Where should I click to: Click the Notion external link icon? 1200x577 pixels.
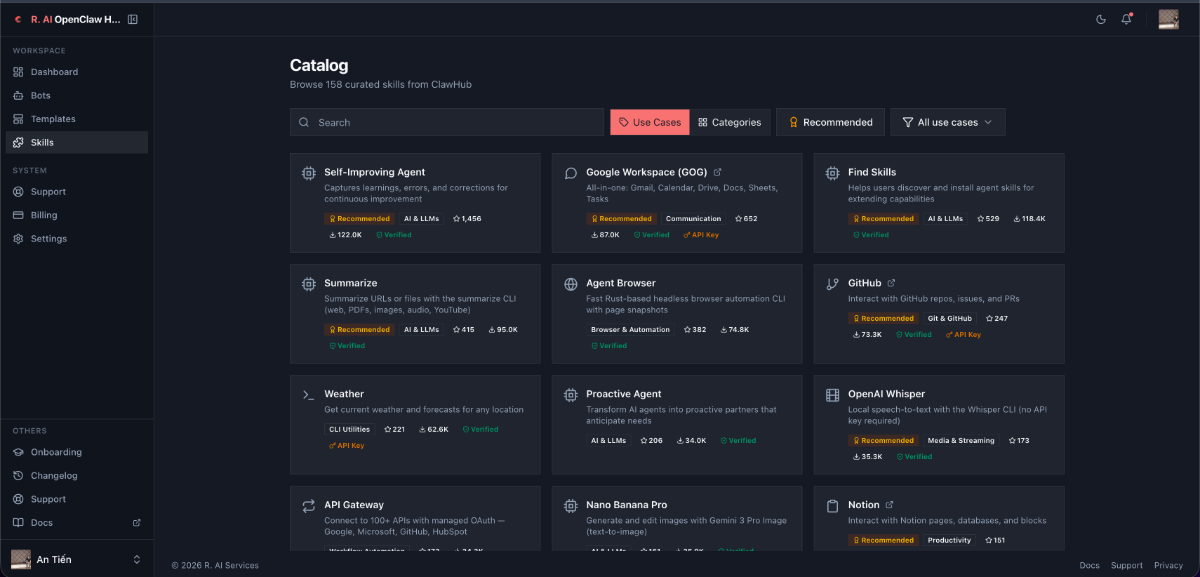click(x=890, y=505)
